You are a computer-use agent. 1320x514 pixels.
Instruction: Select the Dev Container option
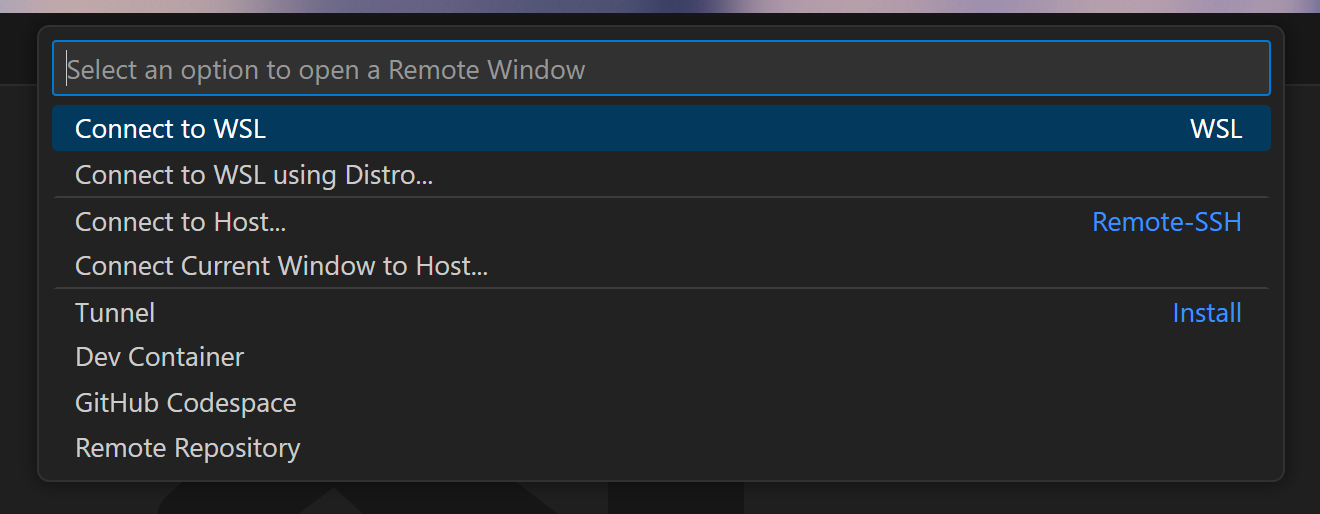tap(159, 357)
